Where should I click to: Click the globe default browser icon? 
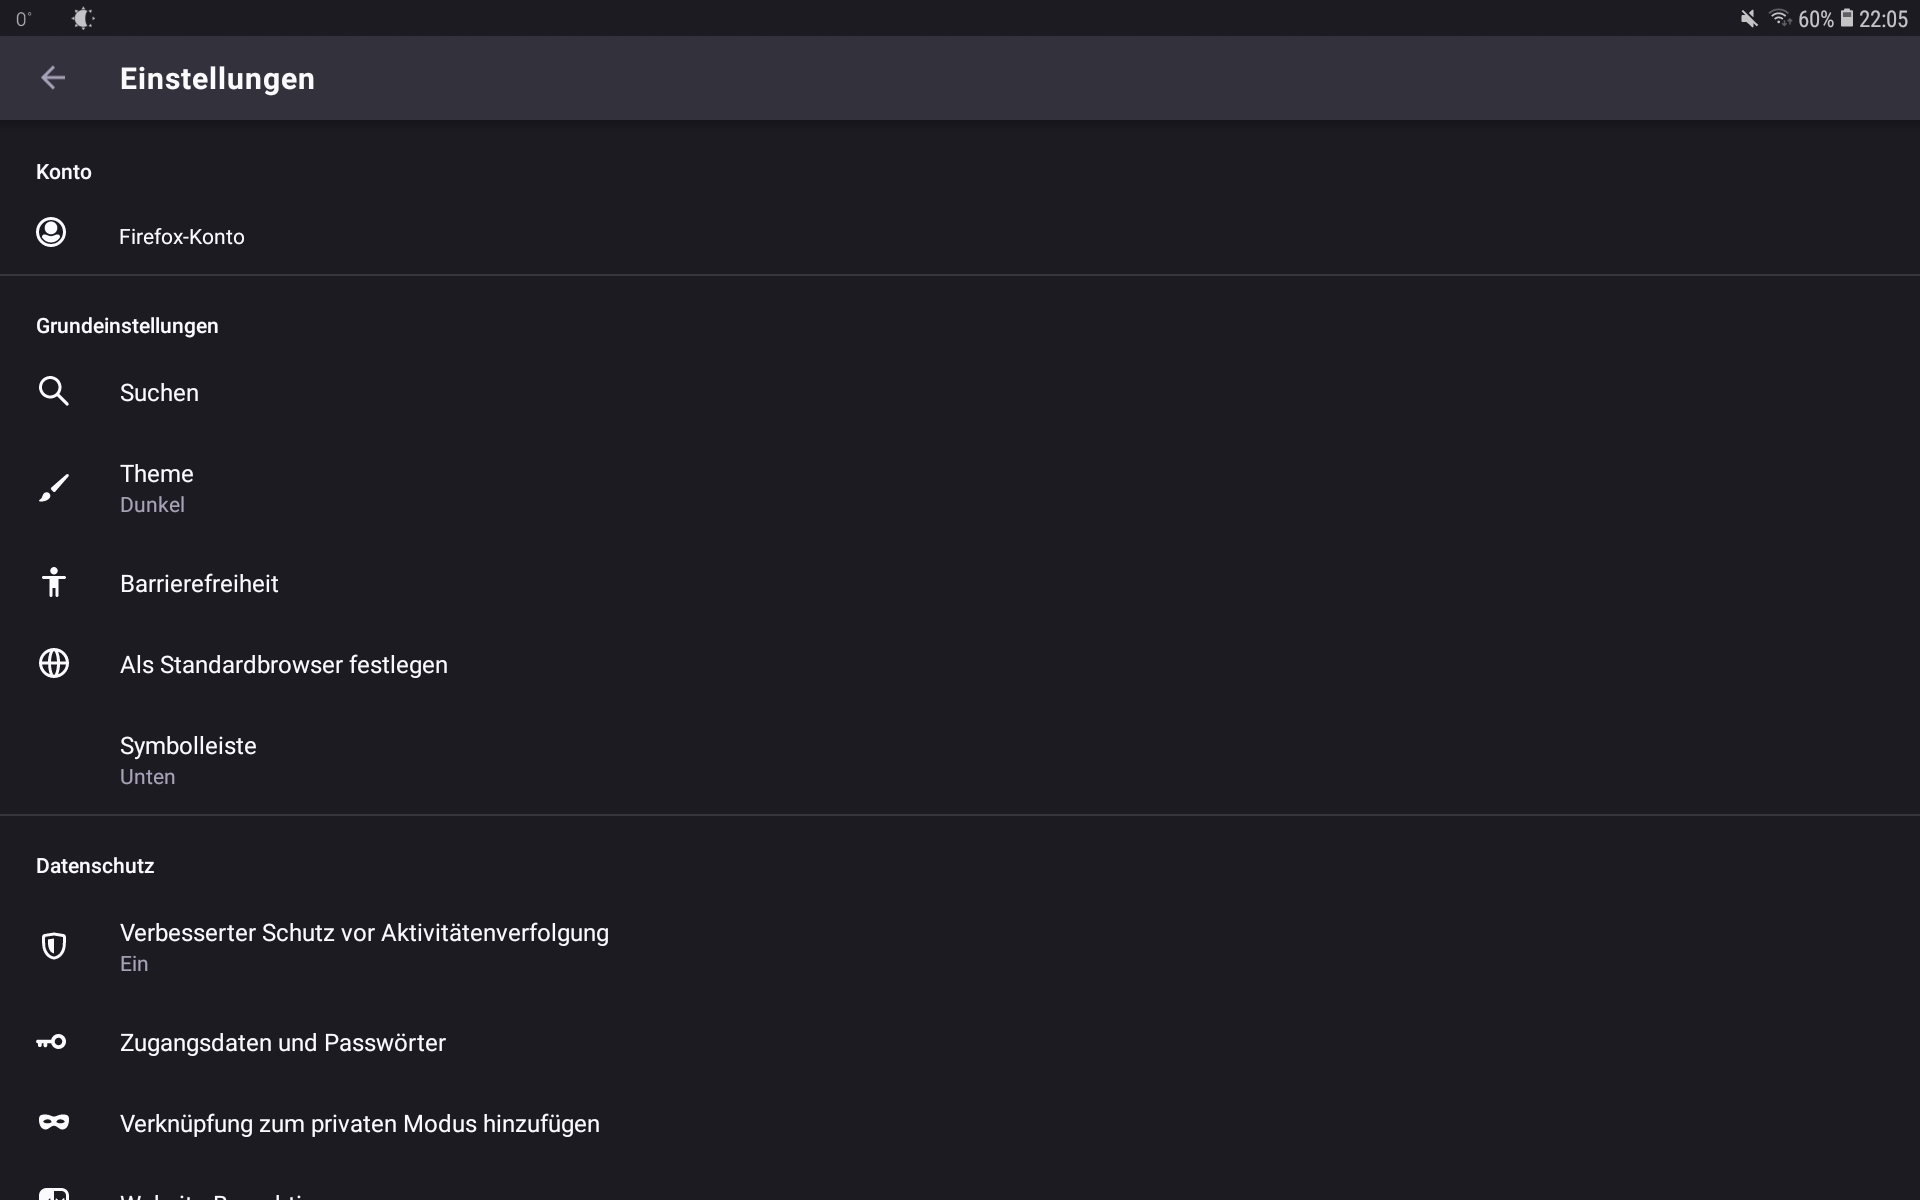(x=54, y=663)
